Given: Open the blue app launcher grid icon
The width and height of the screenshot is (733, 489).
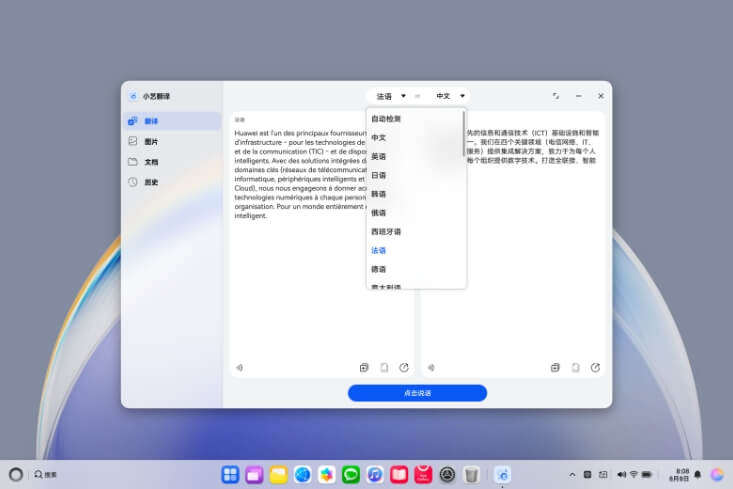Looking at the screenshot, I should coord(230,475).
